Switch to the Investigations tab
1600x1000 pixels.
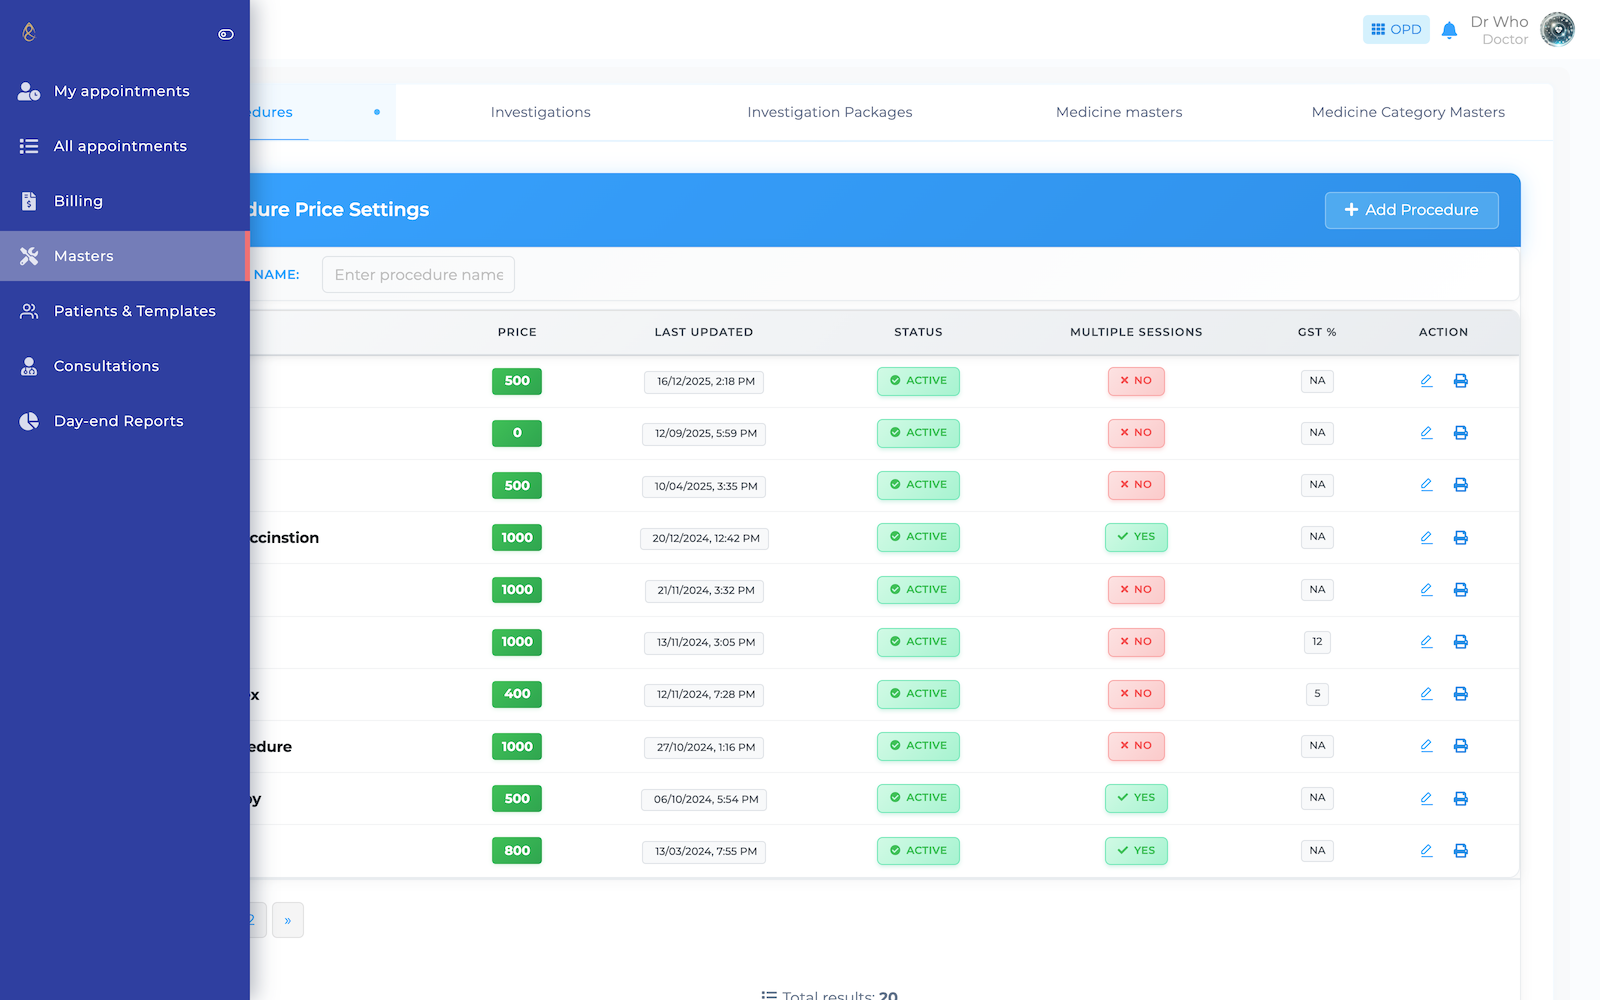(x=540, y=112)
